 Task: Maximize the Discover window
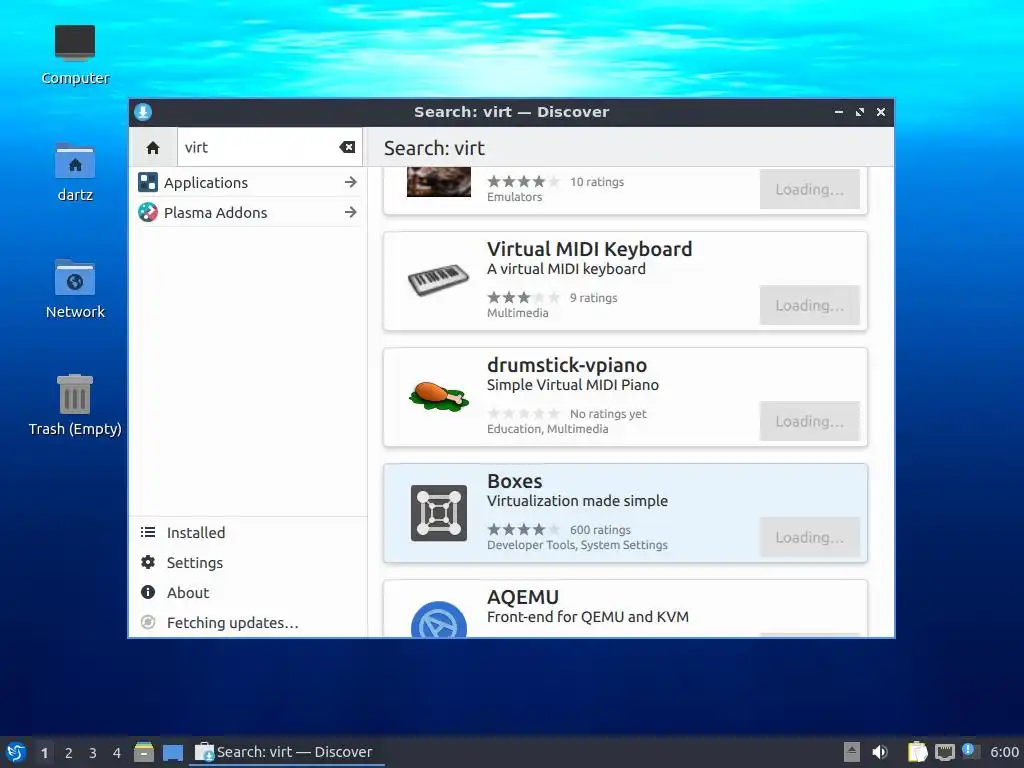point(859,112)
